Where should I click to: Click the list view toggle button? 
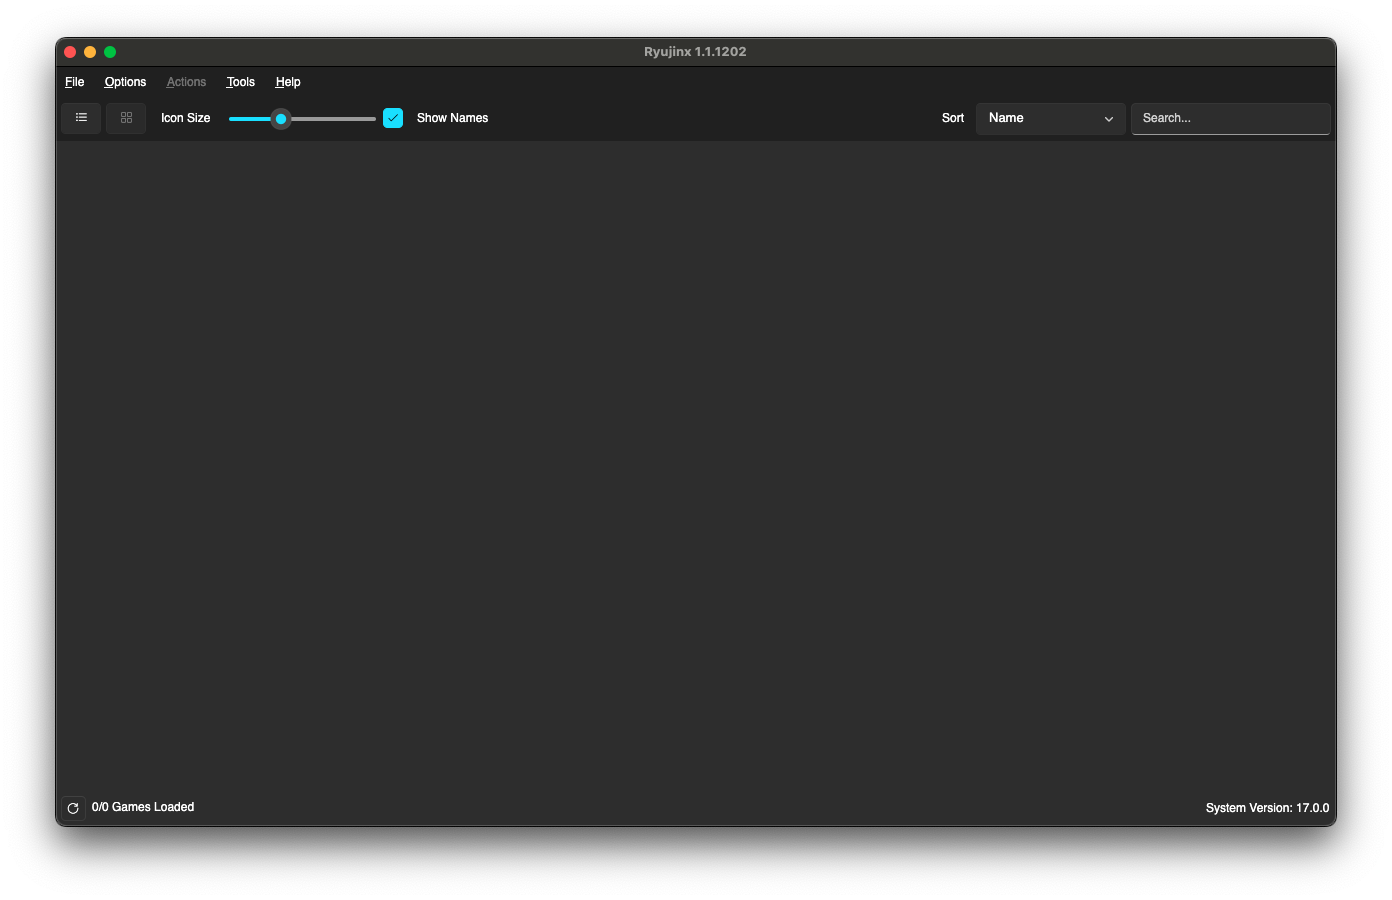81,118
